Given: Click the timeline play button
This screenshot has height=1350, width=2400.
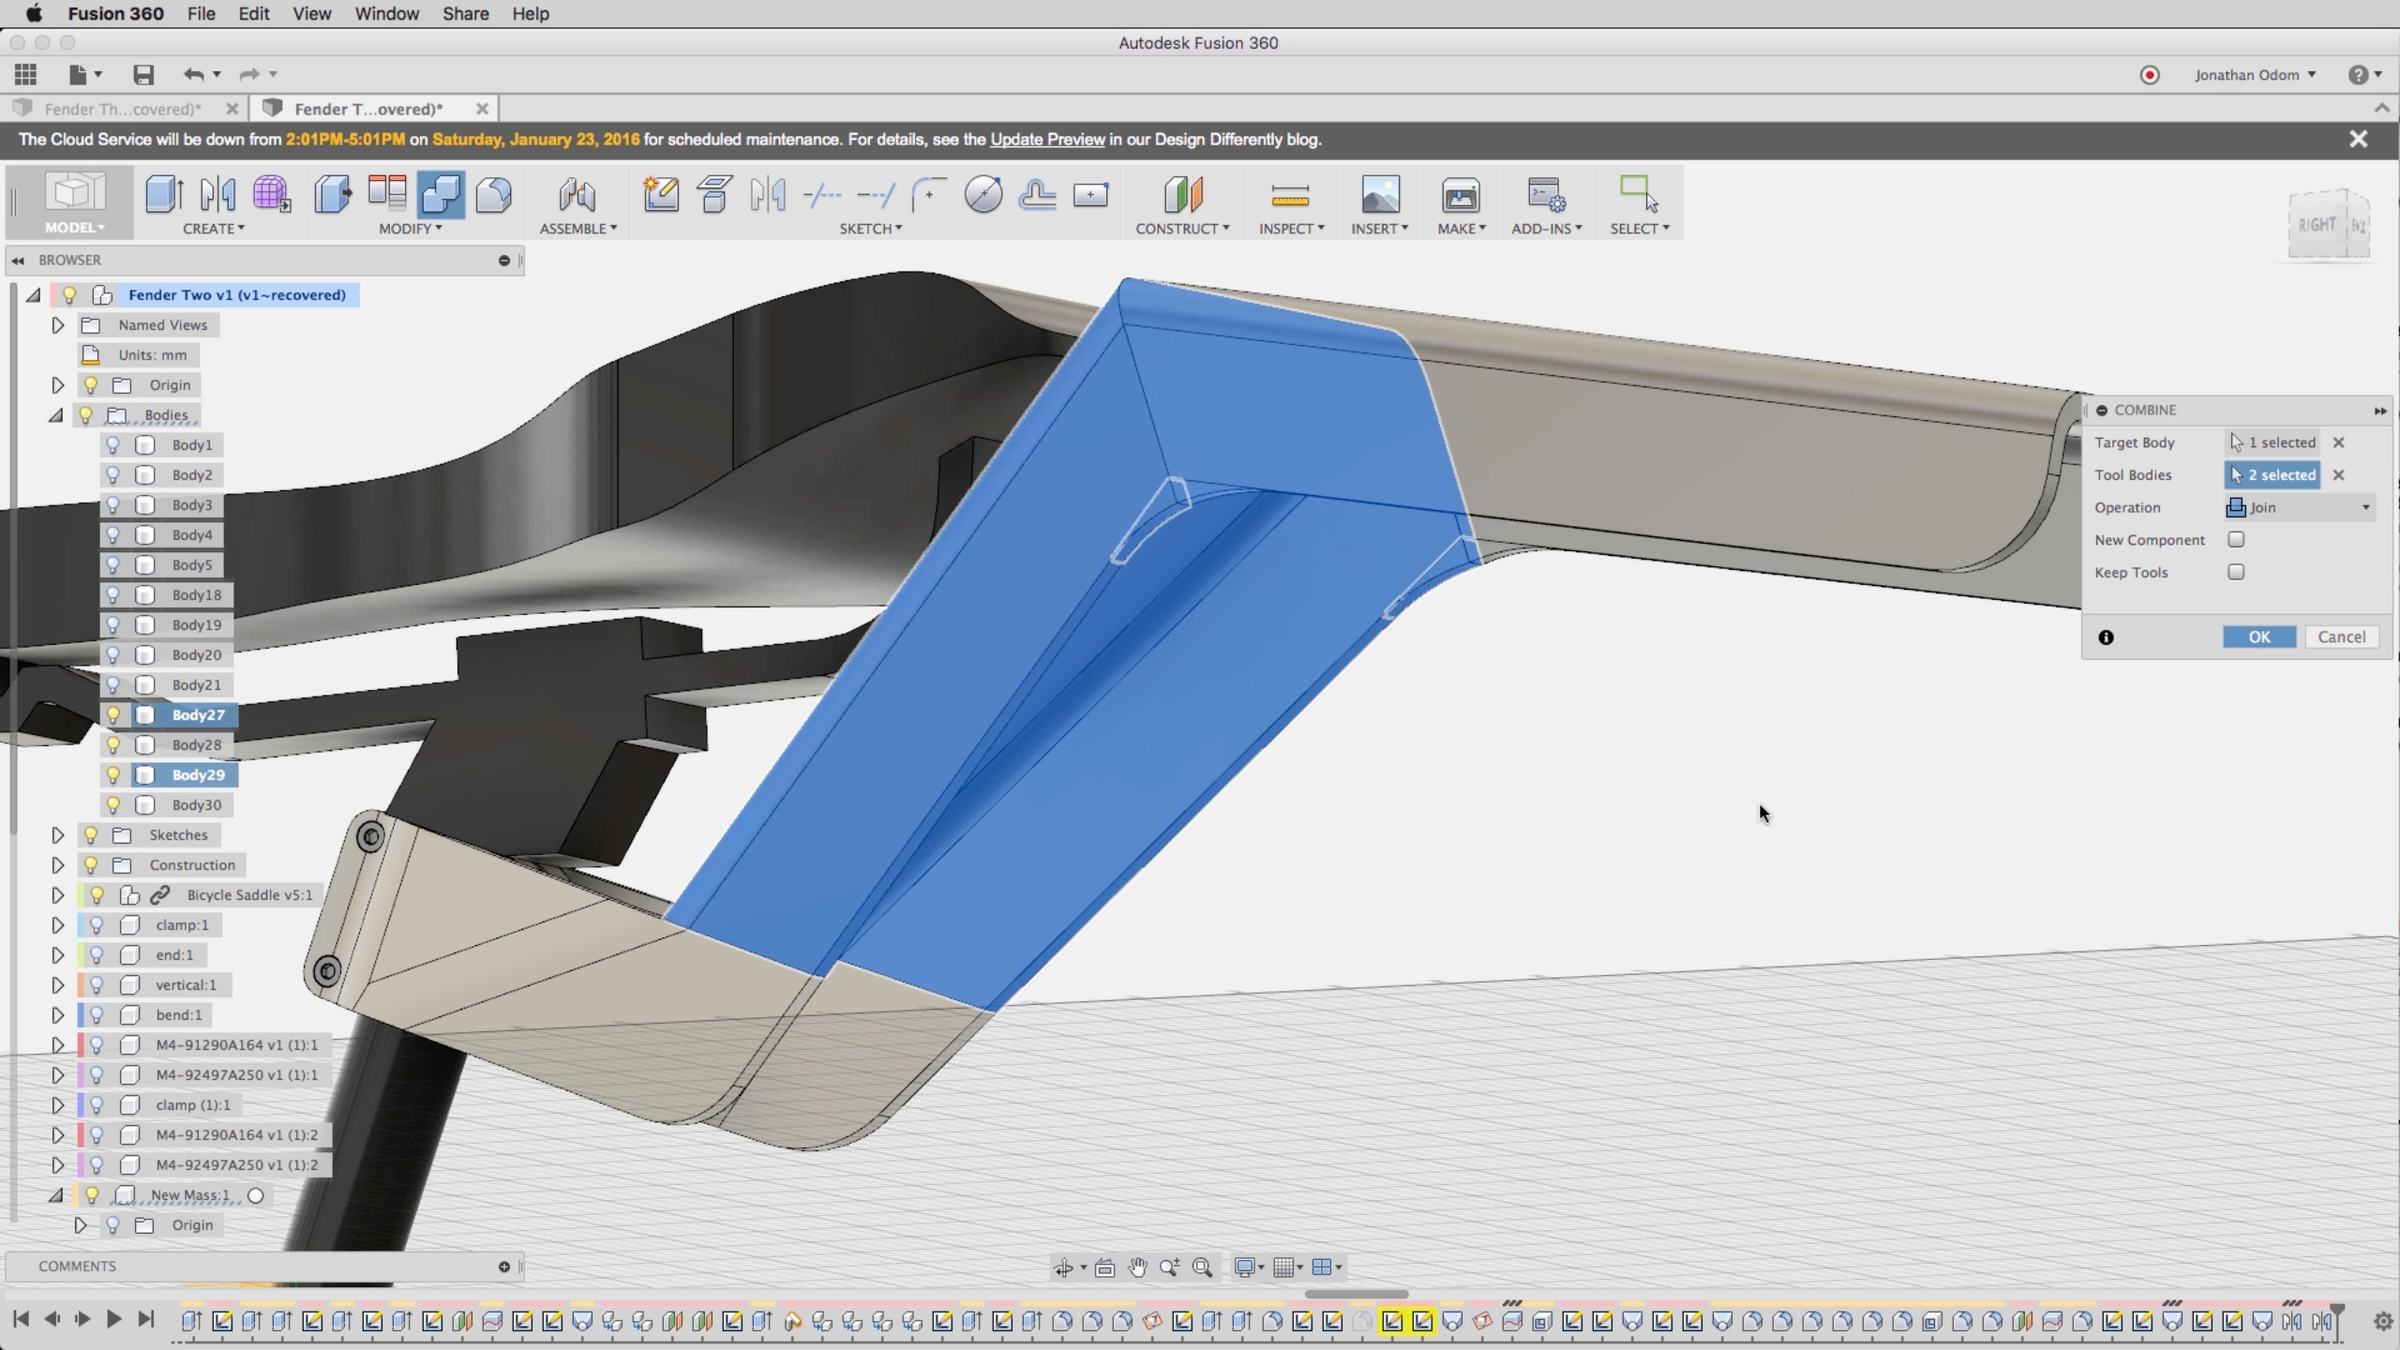Looking at the screenshot, I should pyautogui.click(x=114, y=1319).
